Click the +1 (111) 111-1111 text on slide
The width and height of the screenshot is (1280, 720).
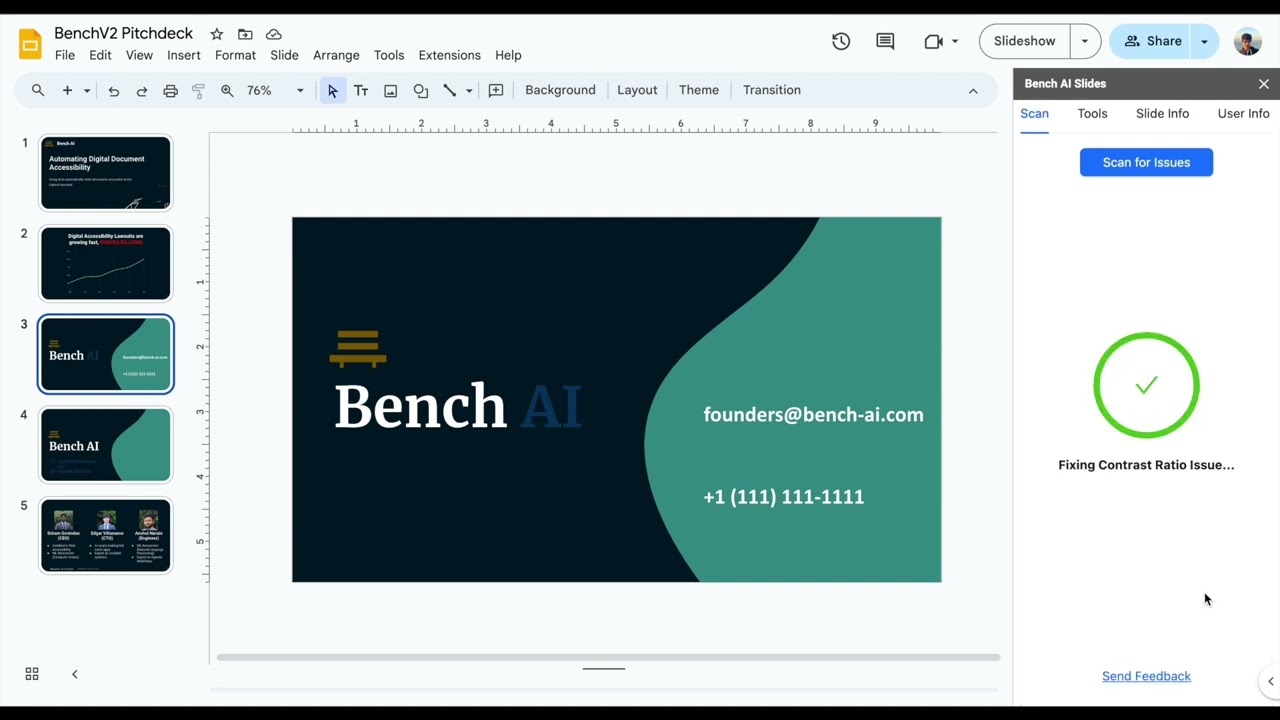pyautogui.click(x=783, y=497)
